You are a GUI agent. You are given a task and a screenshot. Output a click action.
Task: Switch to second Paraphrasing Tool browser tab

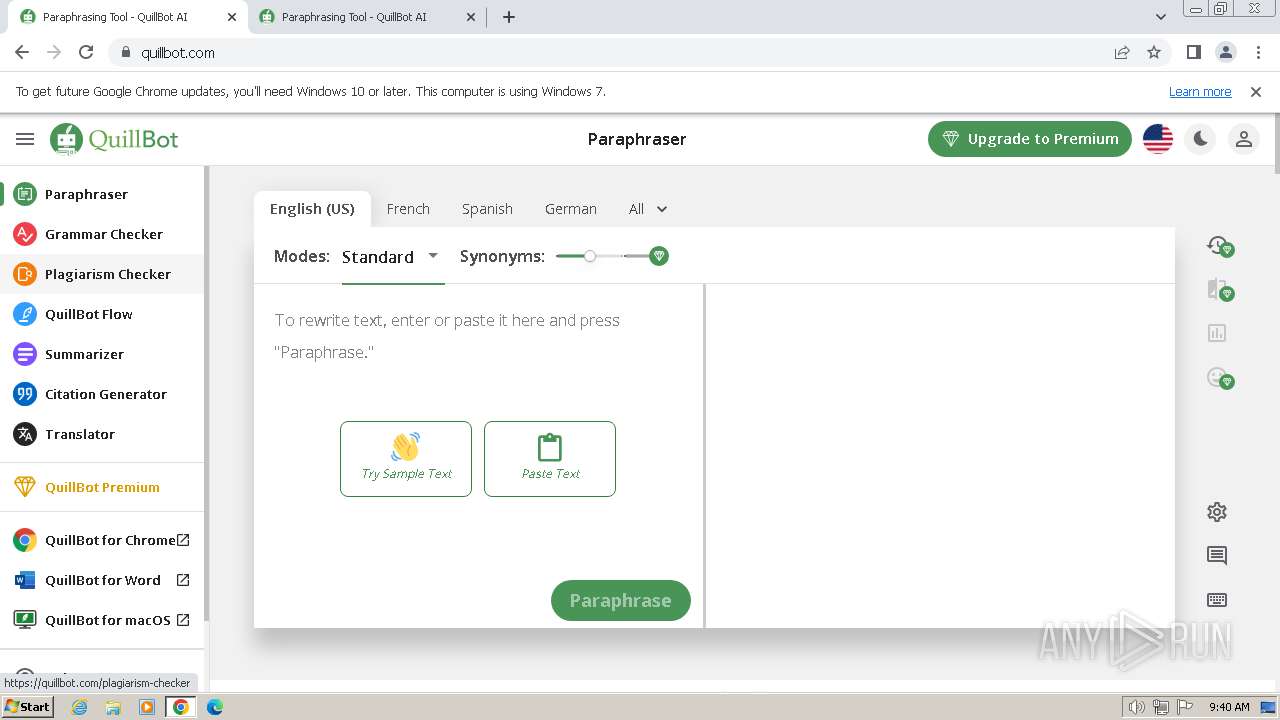[368, 17]
